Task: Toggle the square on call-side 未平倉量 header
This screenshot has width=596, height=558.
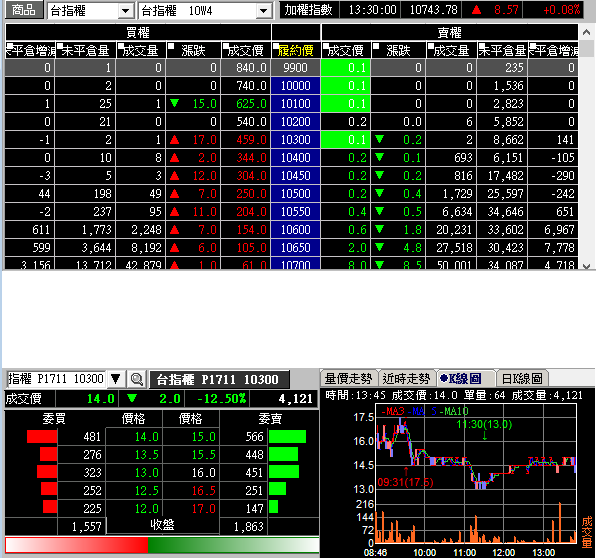Action: [x=60, y=46]
